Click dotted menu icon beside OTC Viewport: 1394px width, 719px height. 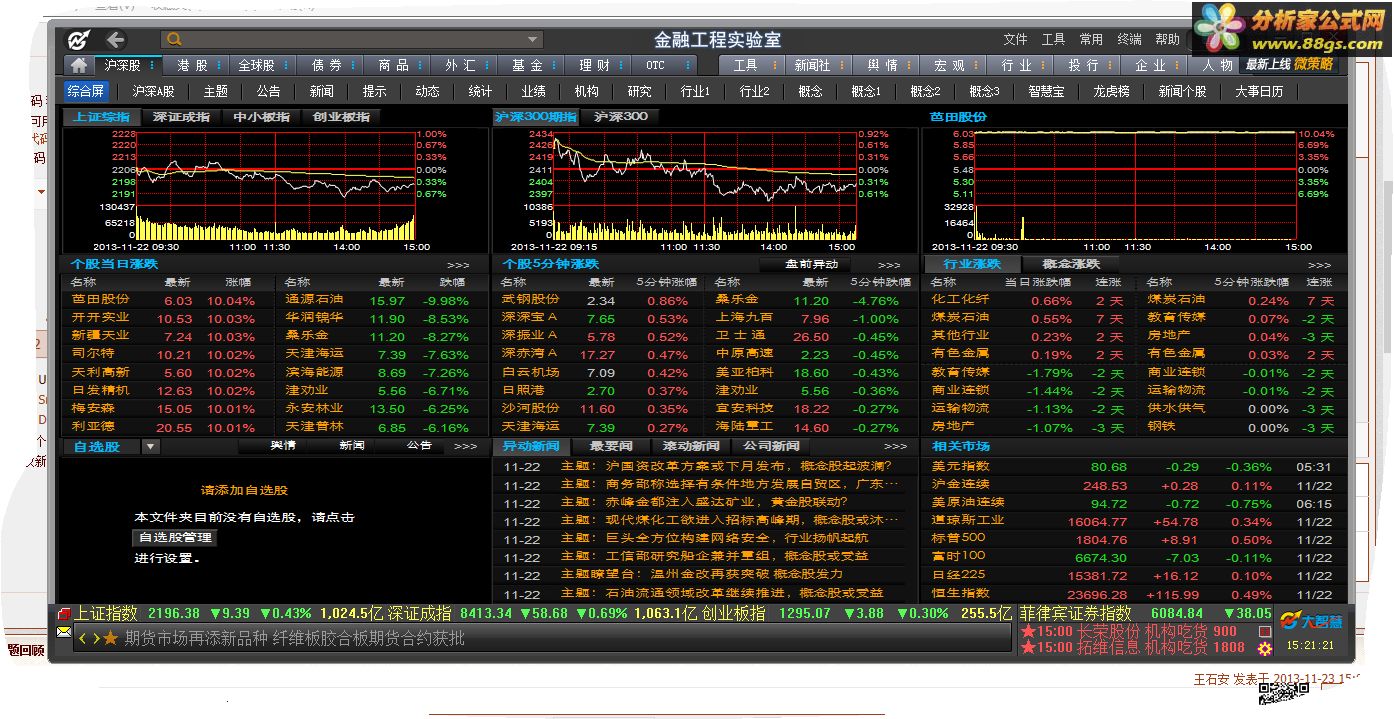(689, 65)
